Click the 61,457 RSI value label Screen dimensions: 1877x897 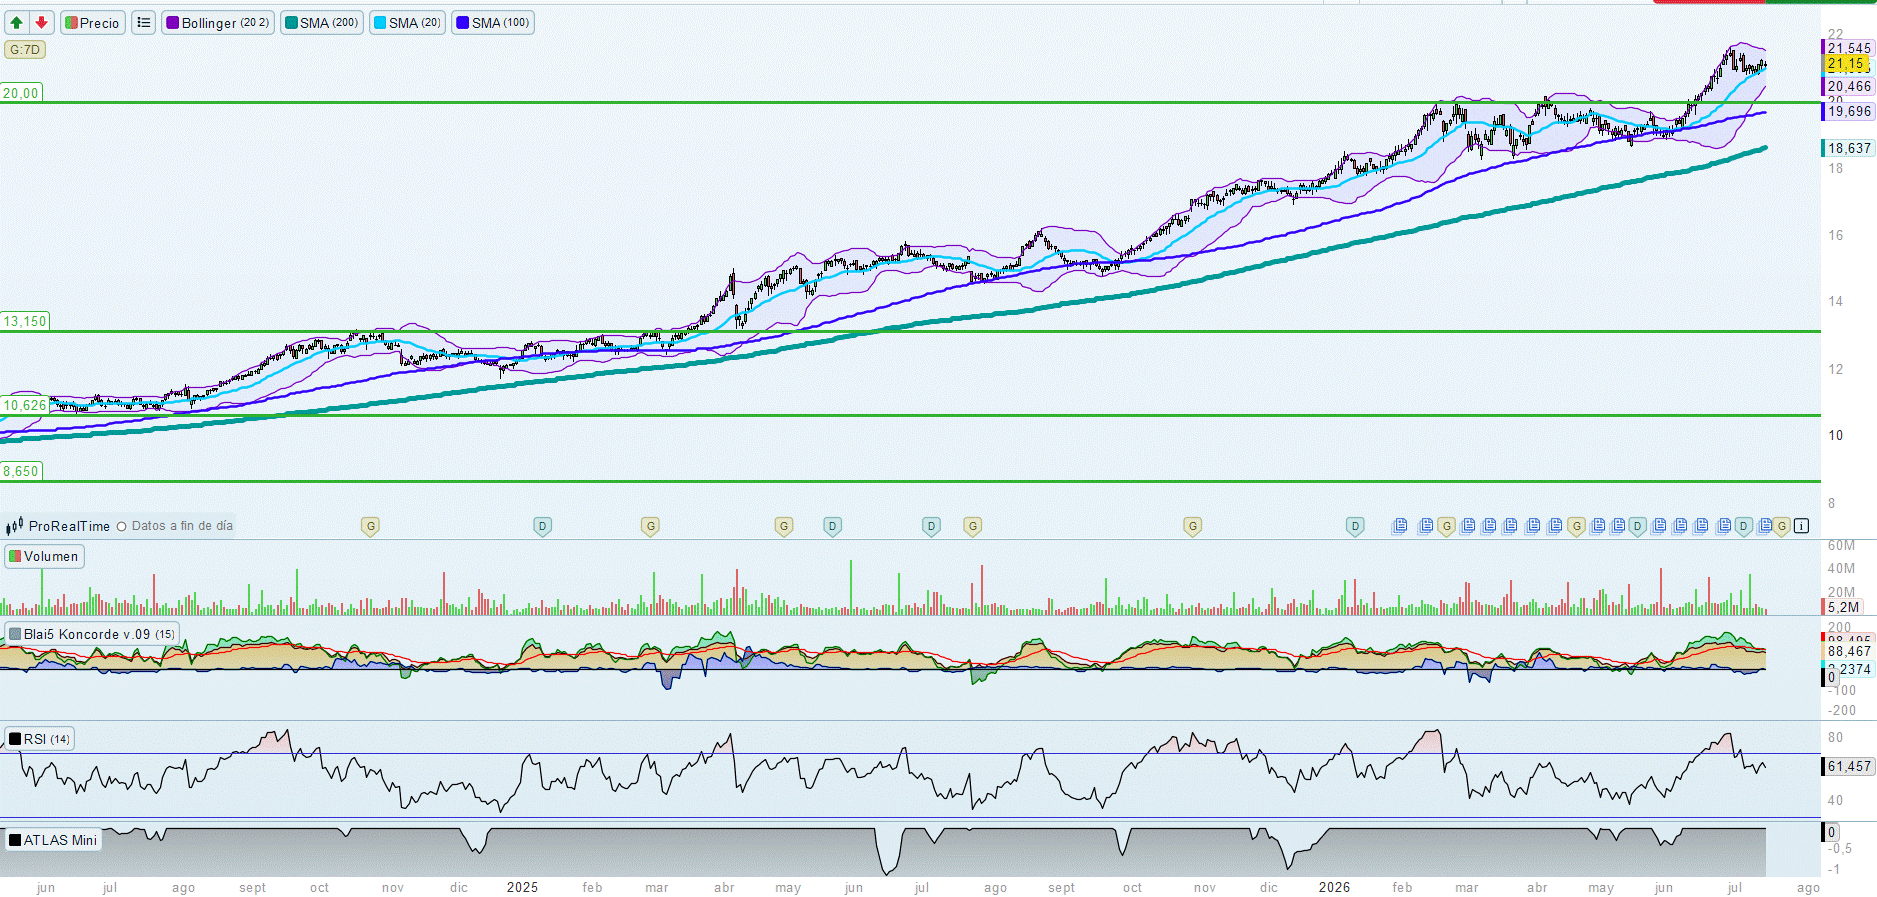[x=1849, y=766]
